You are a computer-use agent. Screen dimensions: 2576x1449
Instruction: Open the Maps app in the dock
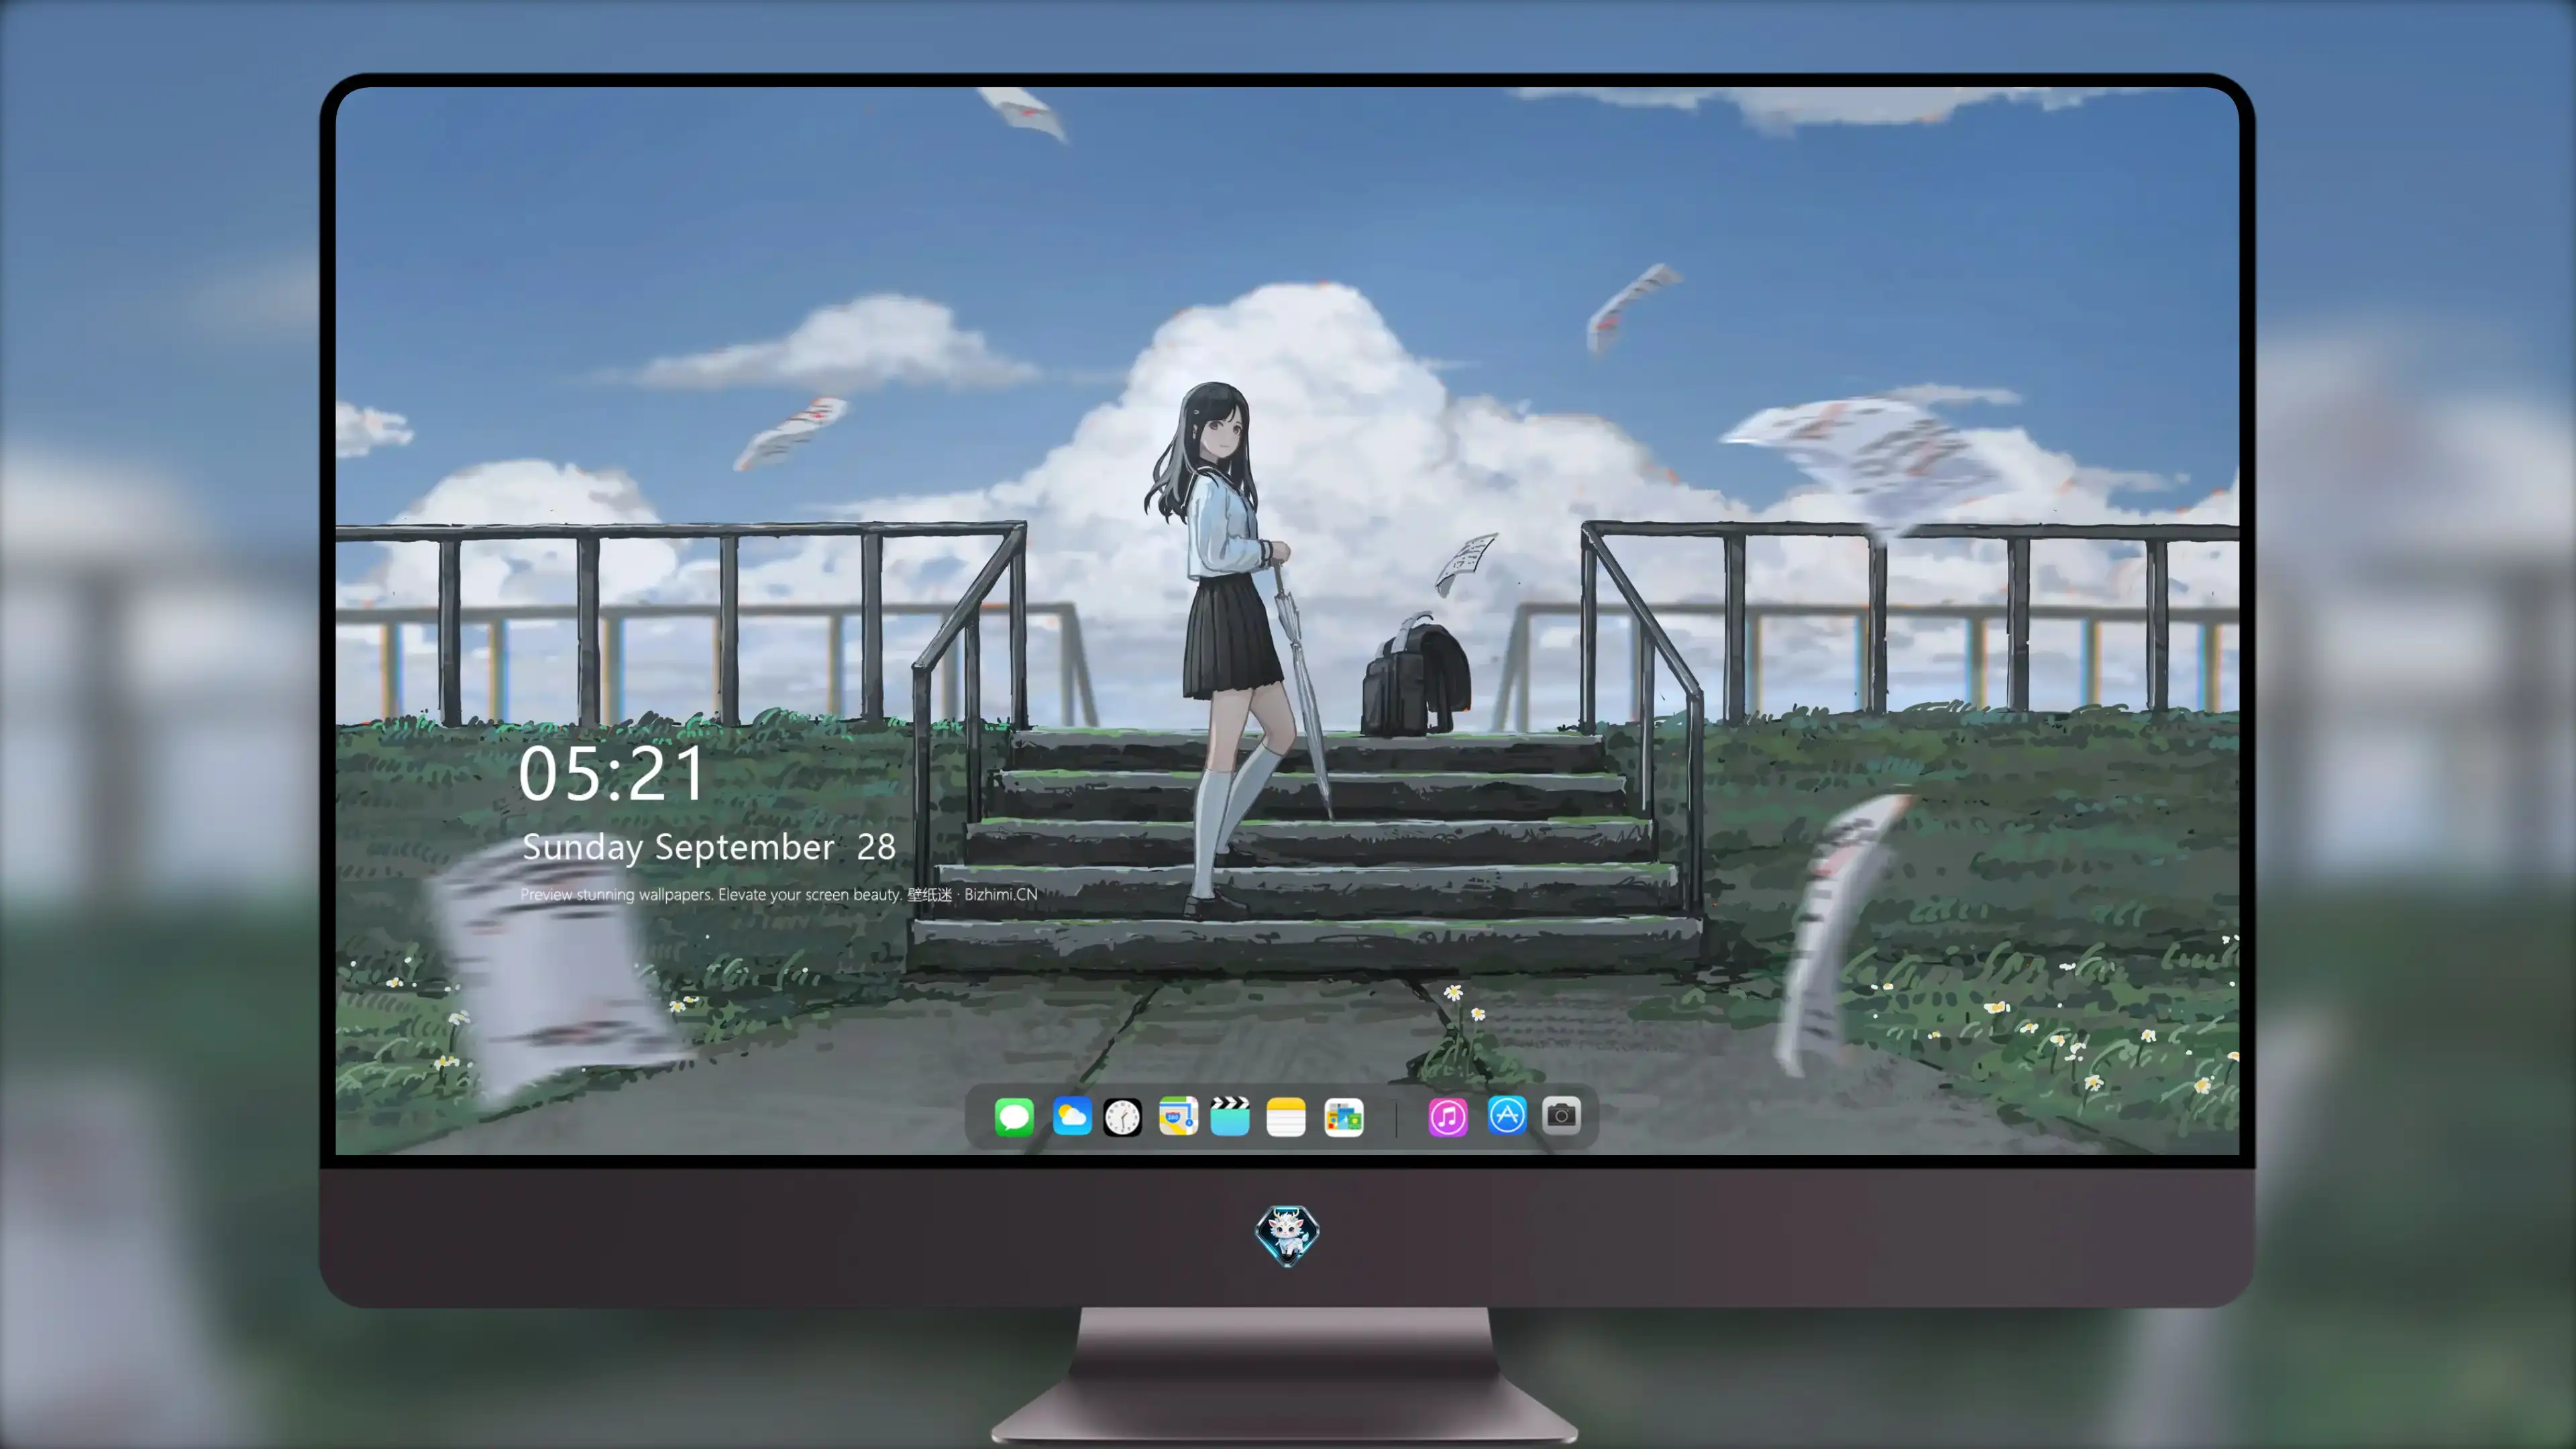pos(1178,1117)
